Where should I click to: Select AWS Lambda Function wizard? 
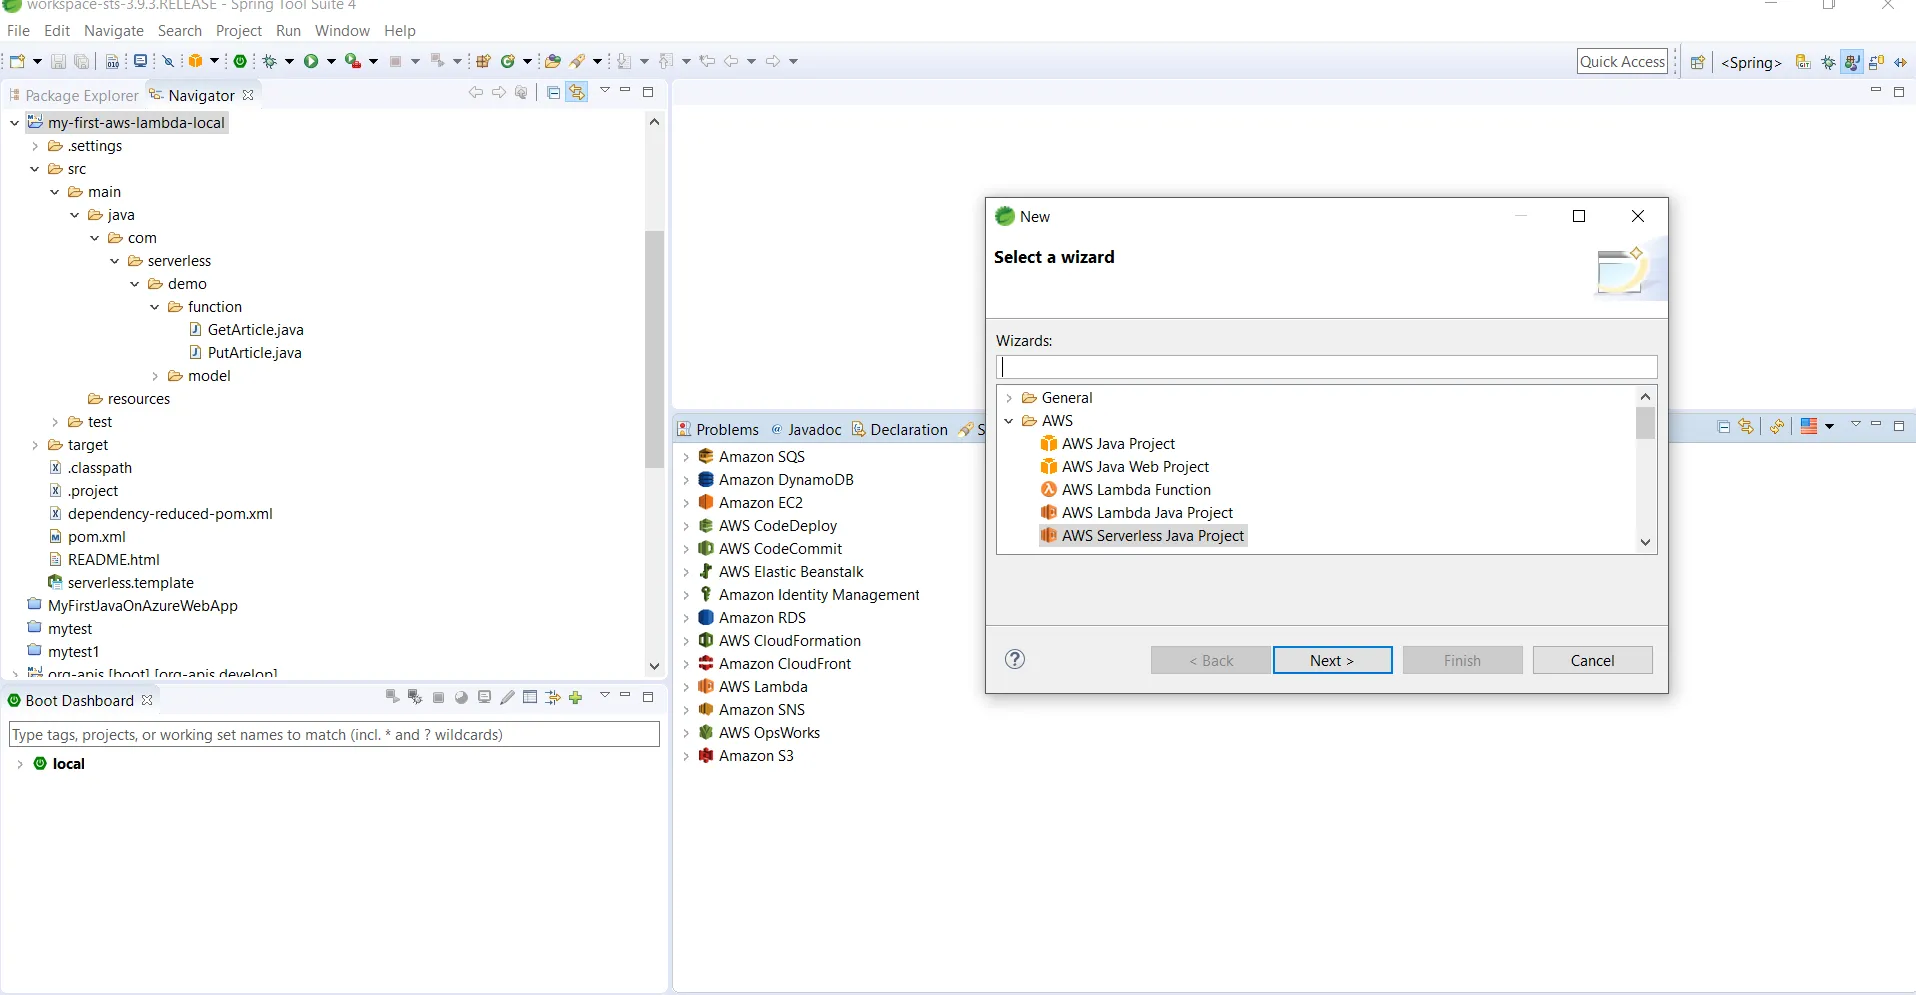[x=1136, y=490]
